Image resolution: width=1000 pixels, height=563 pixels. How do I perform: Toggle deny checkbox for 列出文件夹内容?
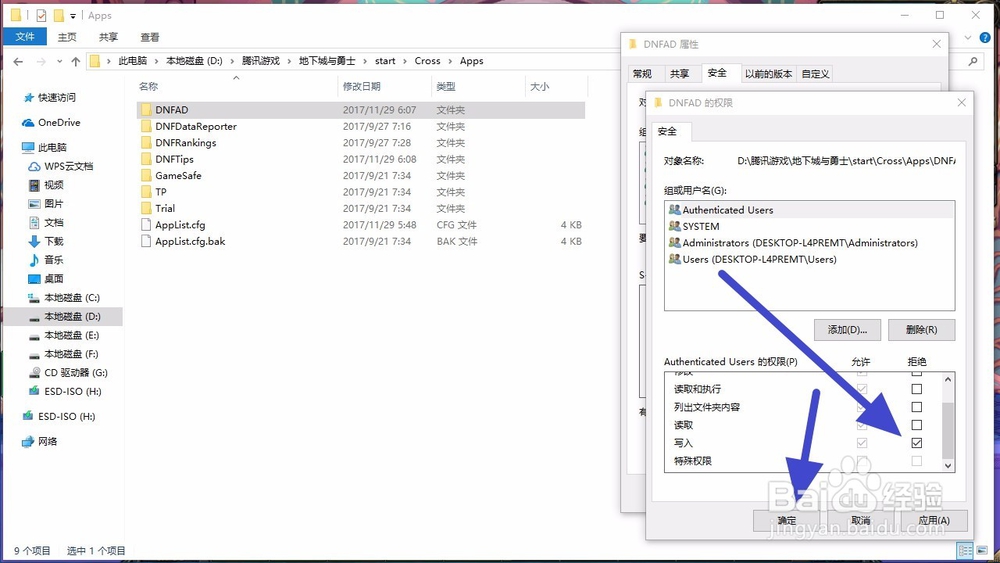(x=916, y=407)
